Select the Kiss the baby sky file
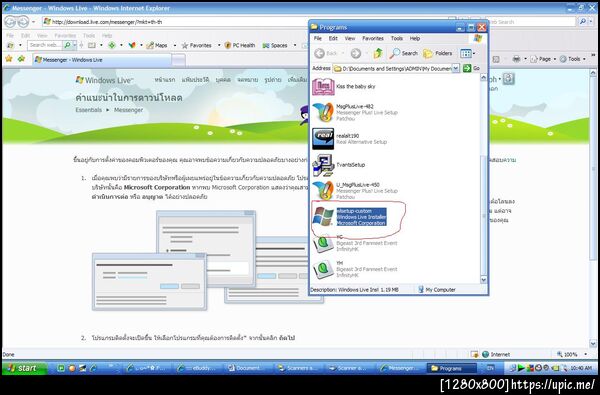600x395 pixels. pyautogui.click(x=344, y=87)
